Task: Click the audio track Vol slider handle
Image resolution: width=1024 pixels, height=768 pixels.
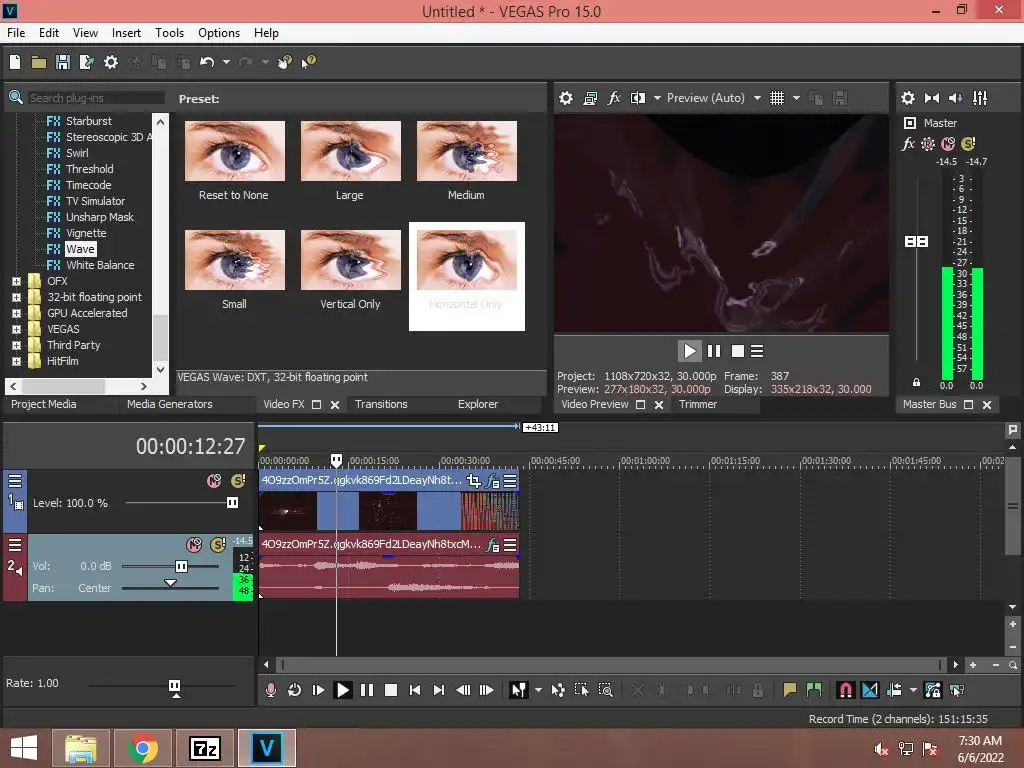Action: tap(181, 566)
